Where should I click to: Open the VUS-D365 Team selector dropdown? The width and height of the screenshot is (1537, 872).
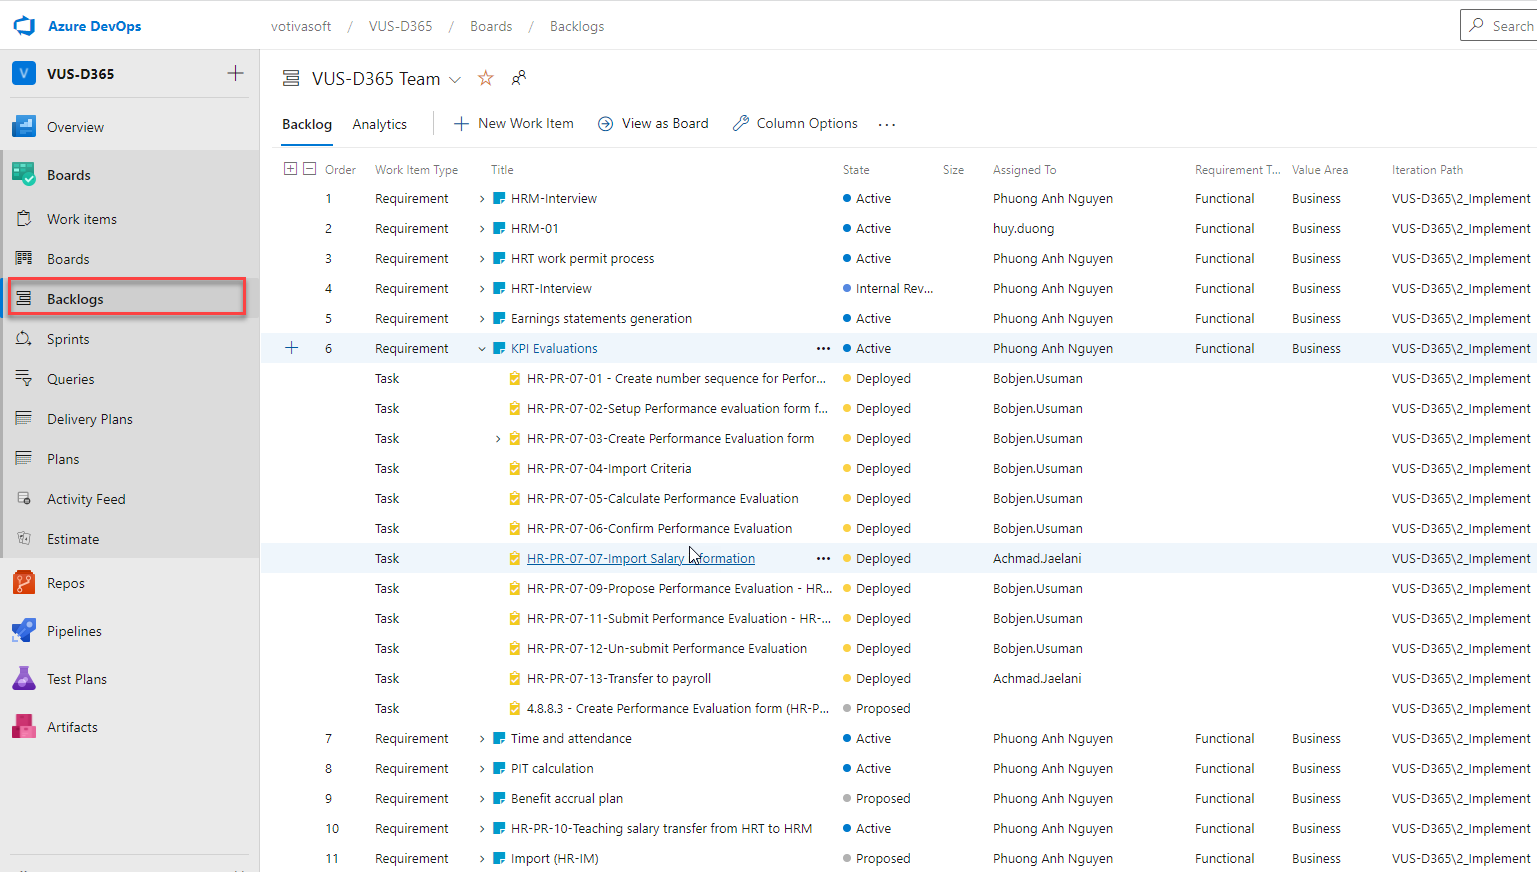coord(455,79)
